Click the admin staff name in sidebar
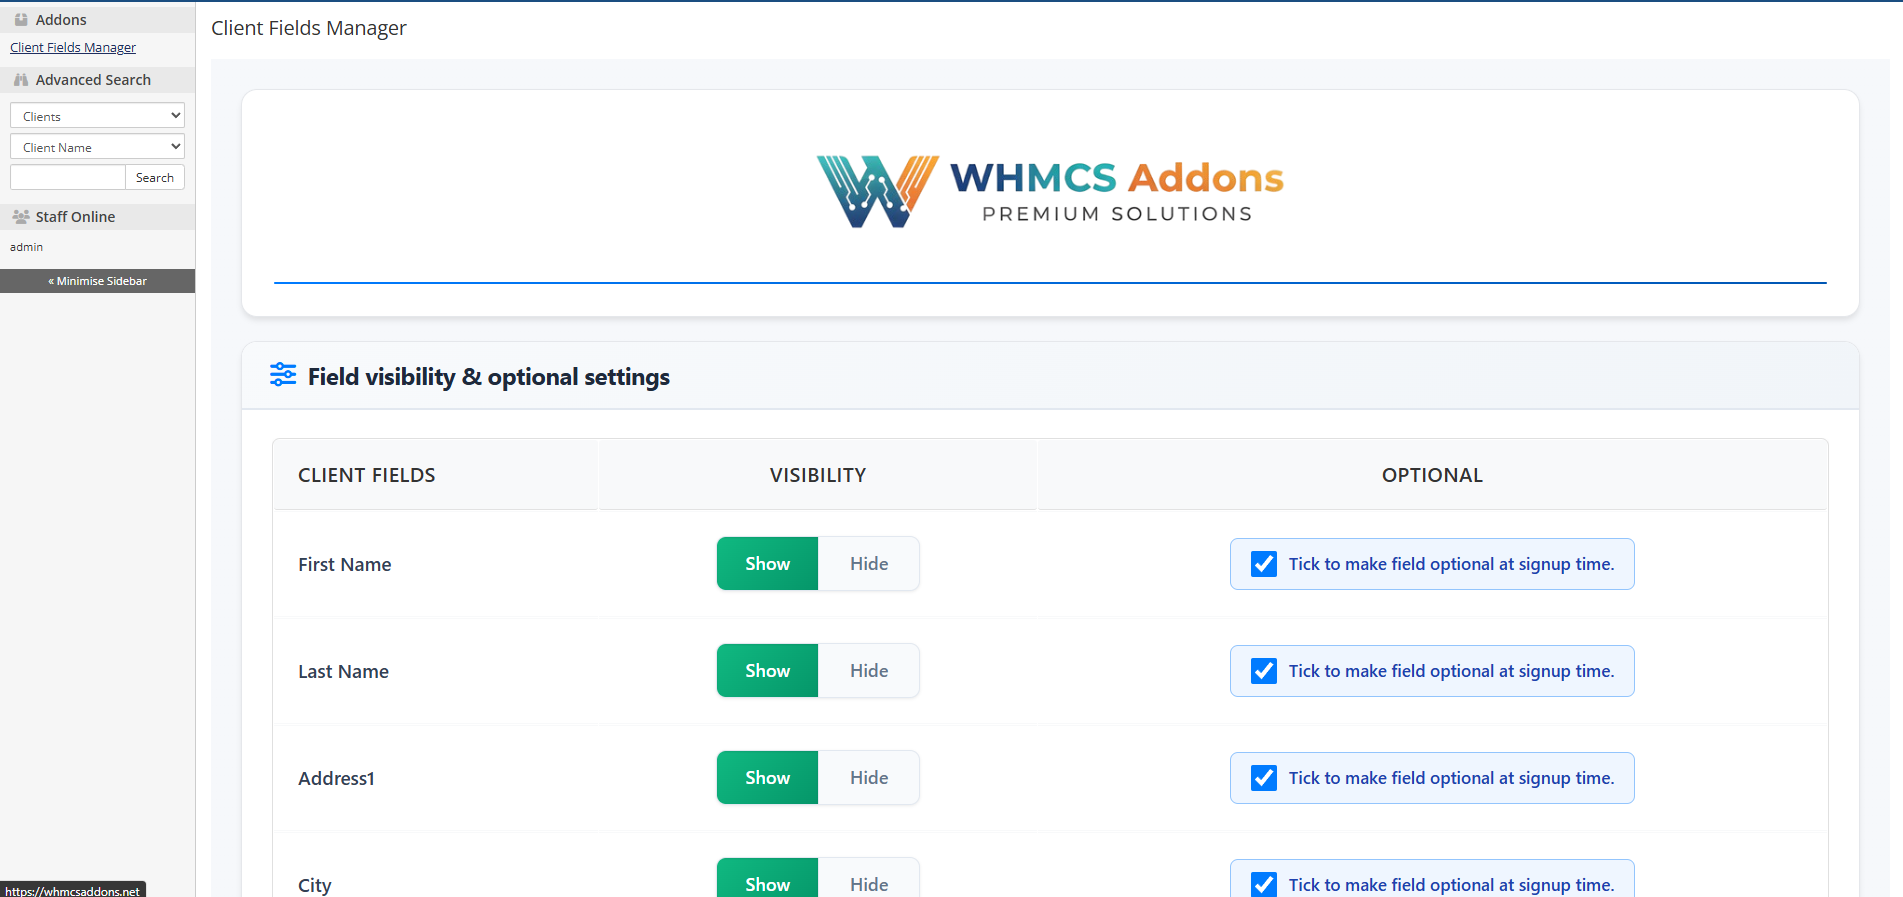 point(27,247)
